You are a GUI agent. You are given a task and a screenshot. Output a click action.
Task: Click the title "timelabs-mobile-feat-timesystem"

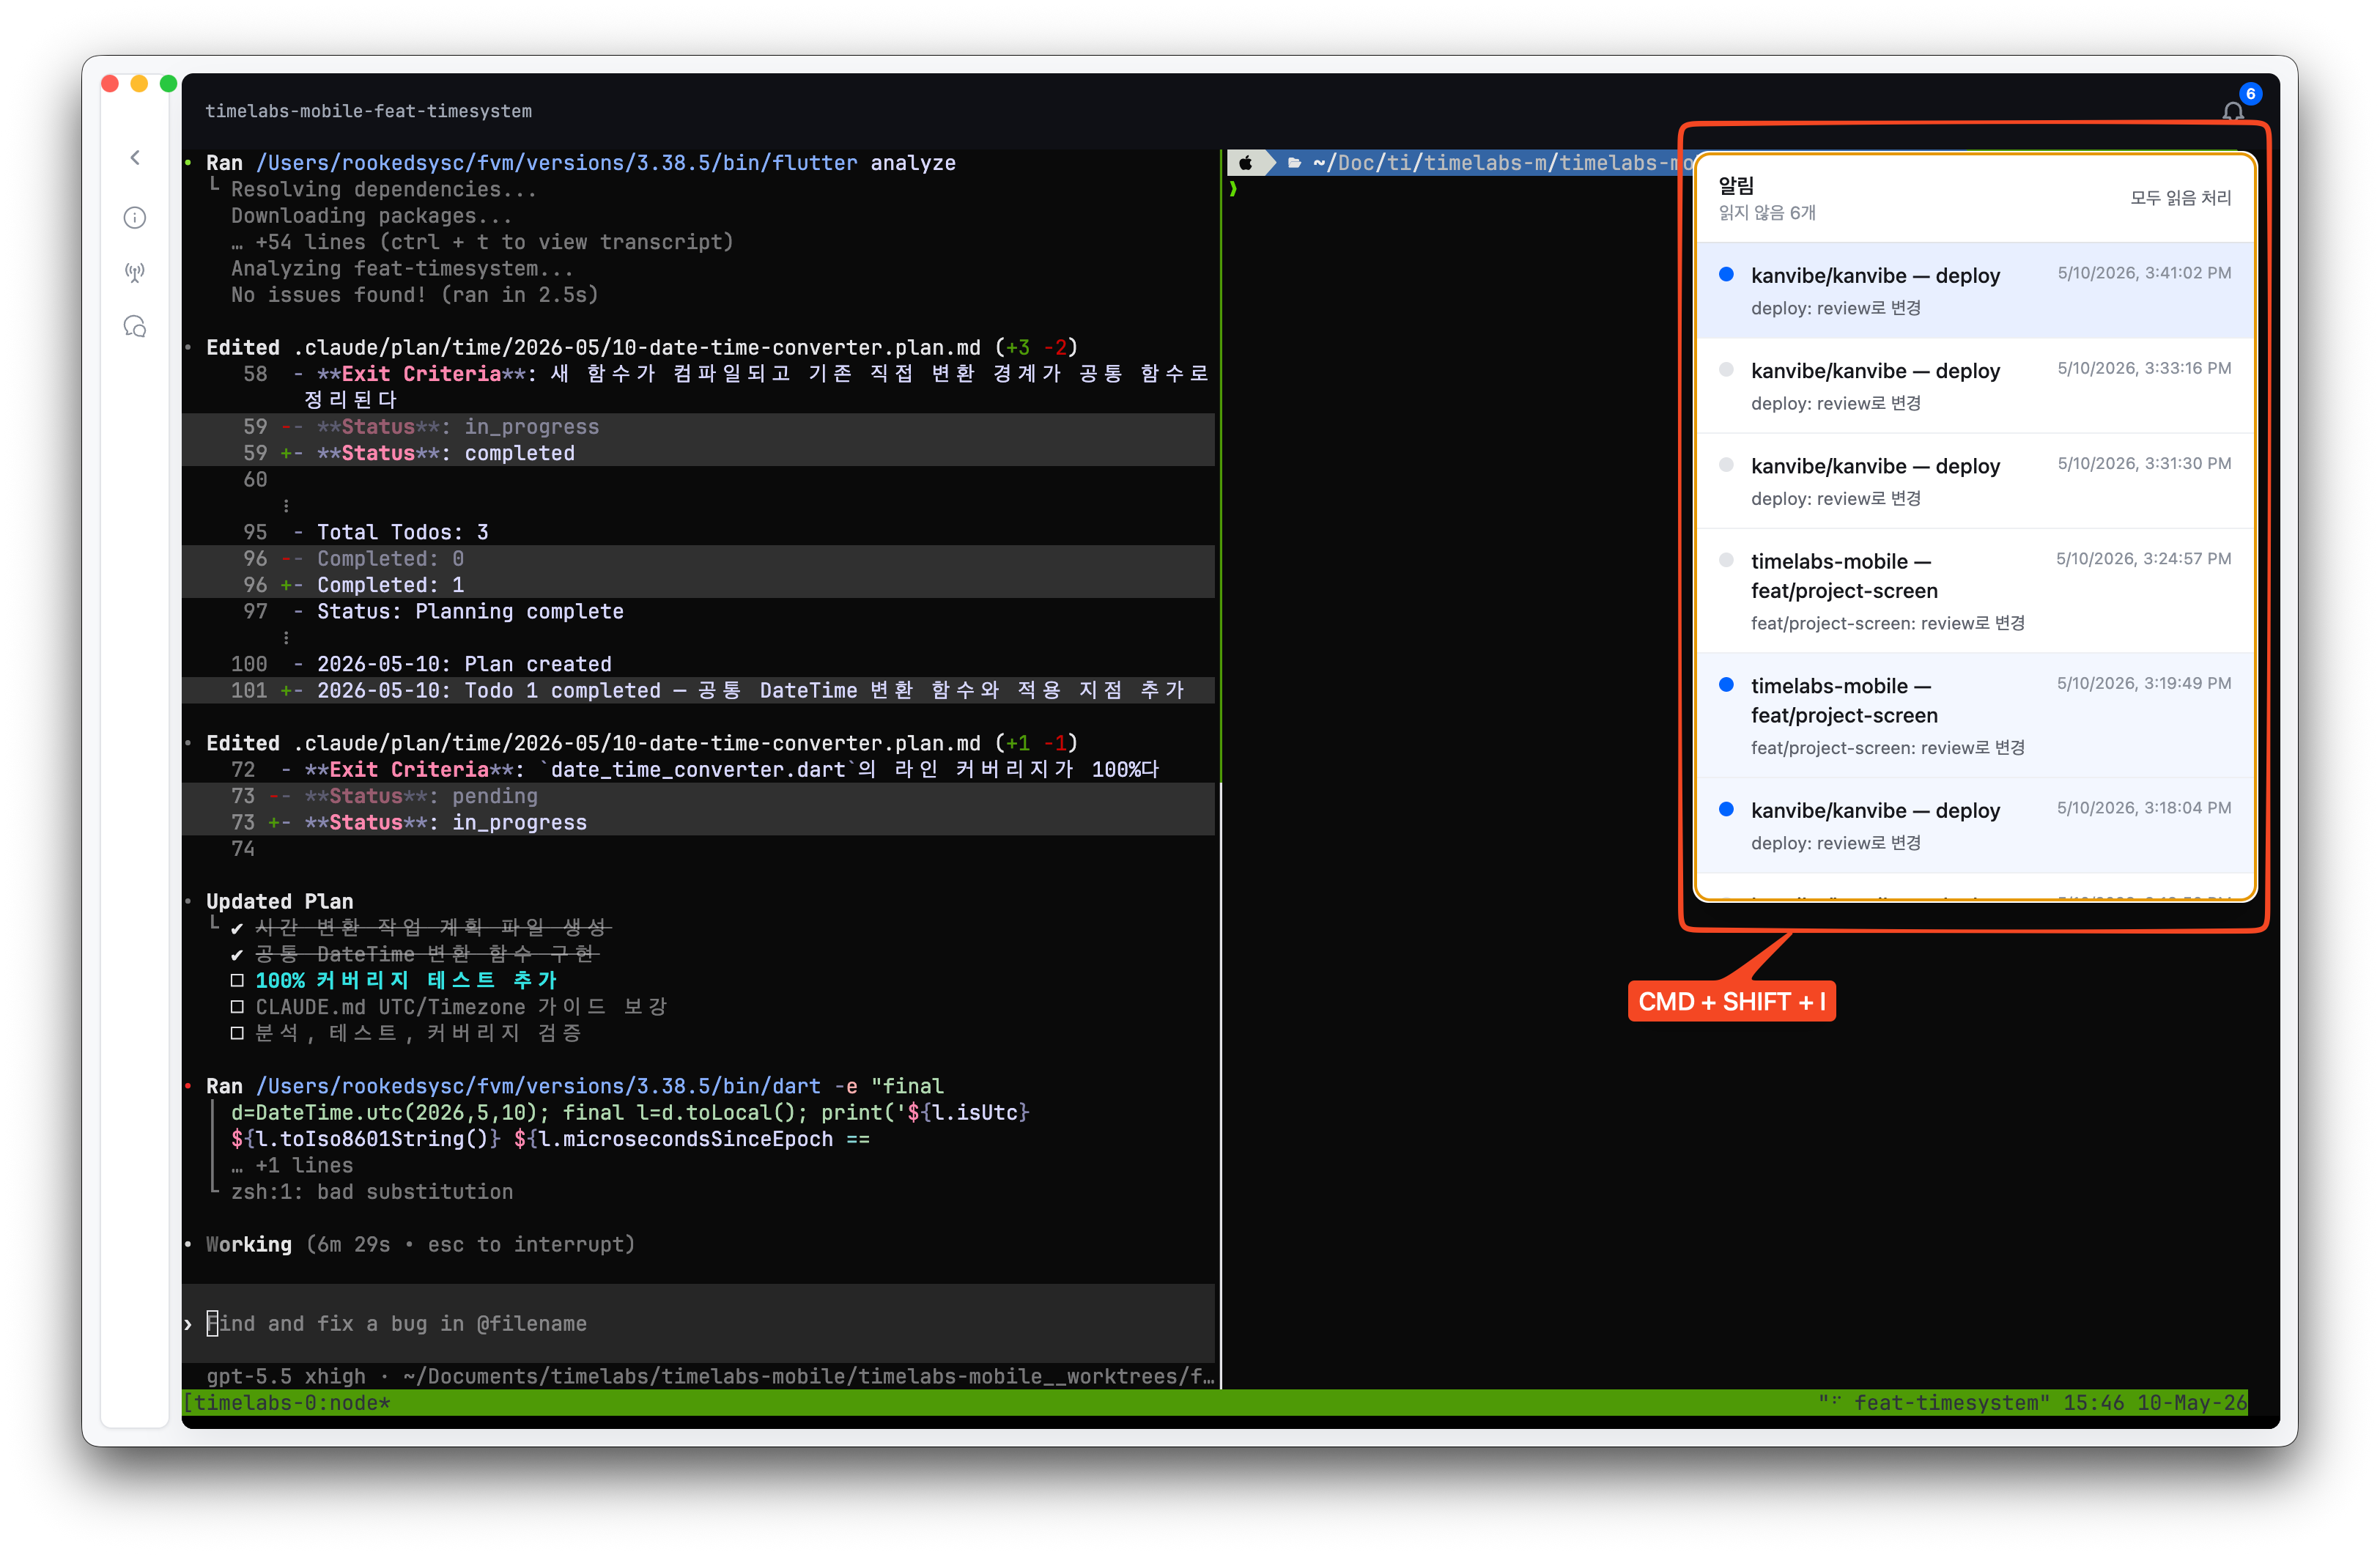(369, 111)
